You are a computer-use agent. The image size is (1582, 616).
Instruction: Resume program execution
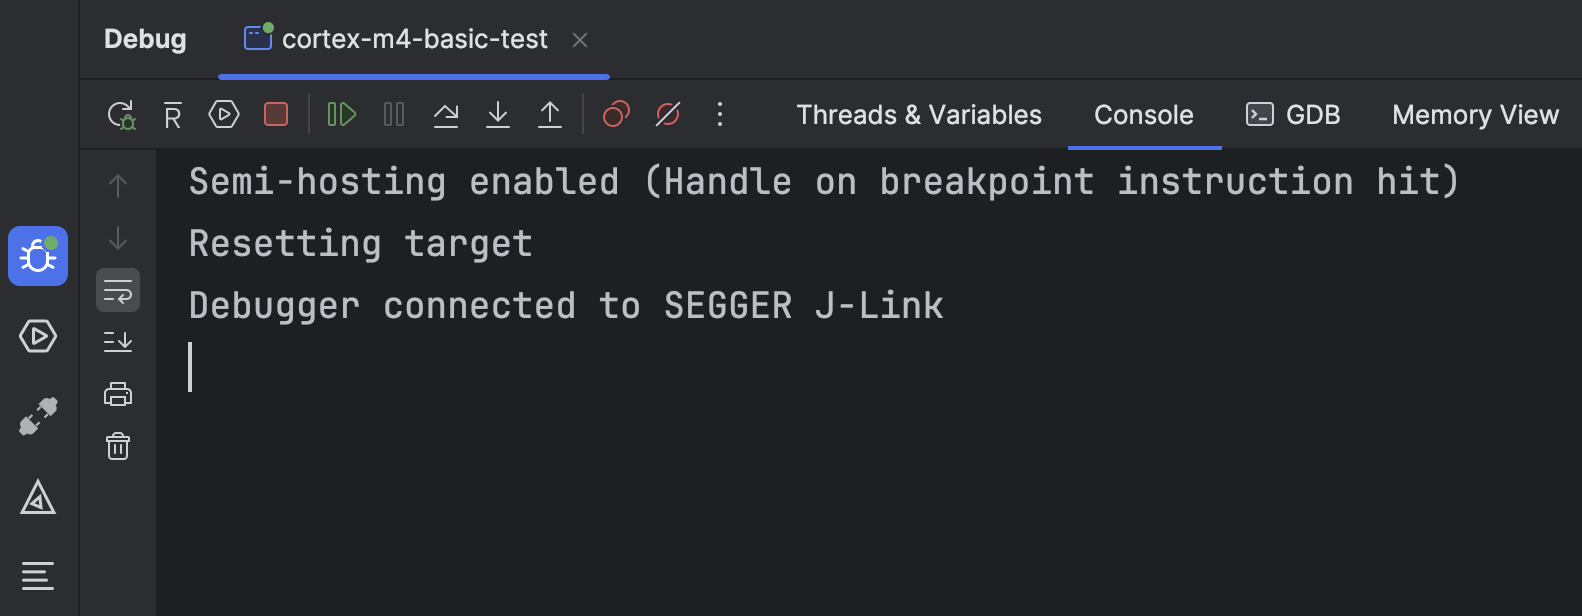point(341,114)
